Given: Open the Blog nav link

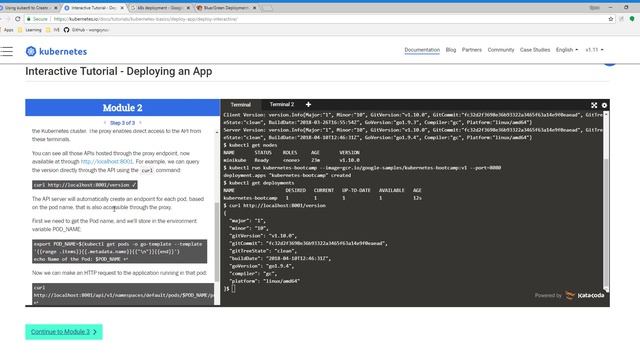Looking at the screenshot, I should [x=451, y=50].
